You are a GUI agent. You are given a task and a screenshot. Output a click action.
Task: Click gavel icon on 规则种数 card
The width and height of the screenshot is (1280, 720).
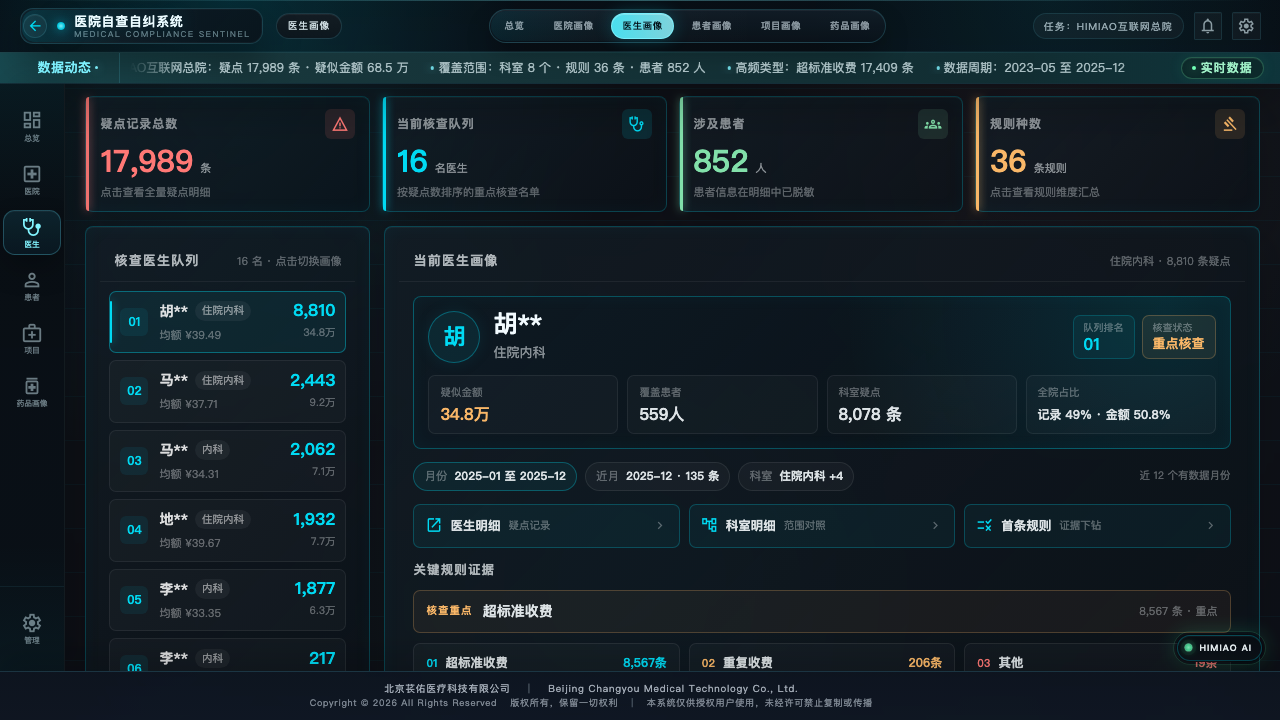[x=1230, y=124]
